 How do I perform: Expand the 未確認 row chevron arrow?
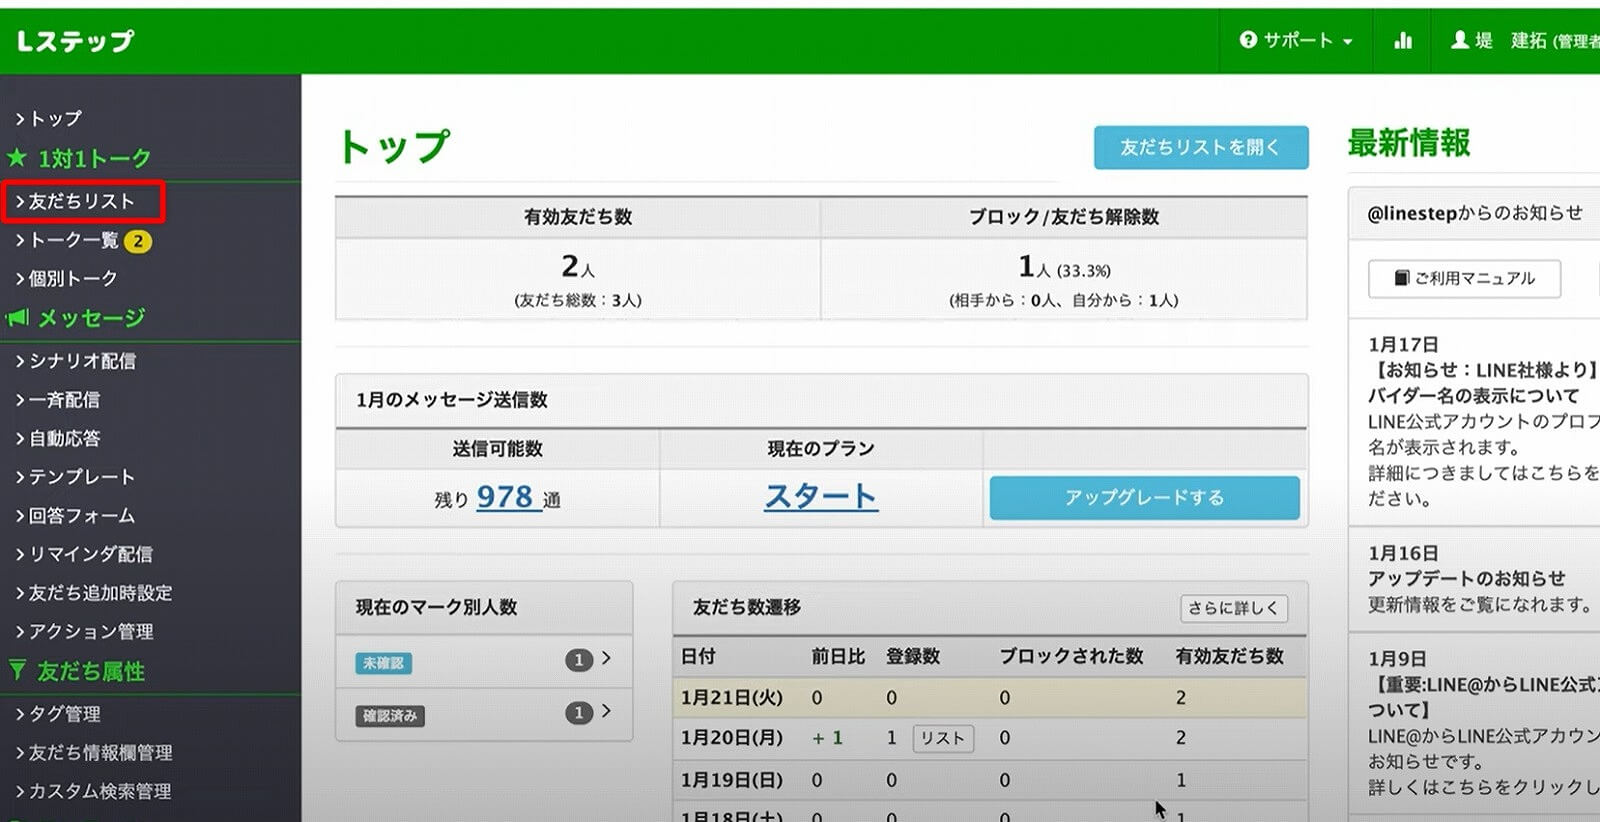coord(606,658)
